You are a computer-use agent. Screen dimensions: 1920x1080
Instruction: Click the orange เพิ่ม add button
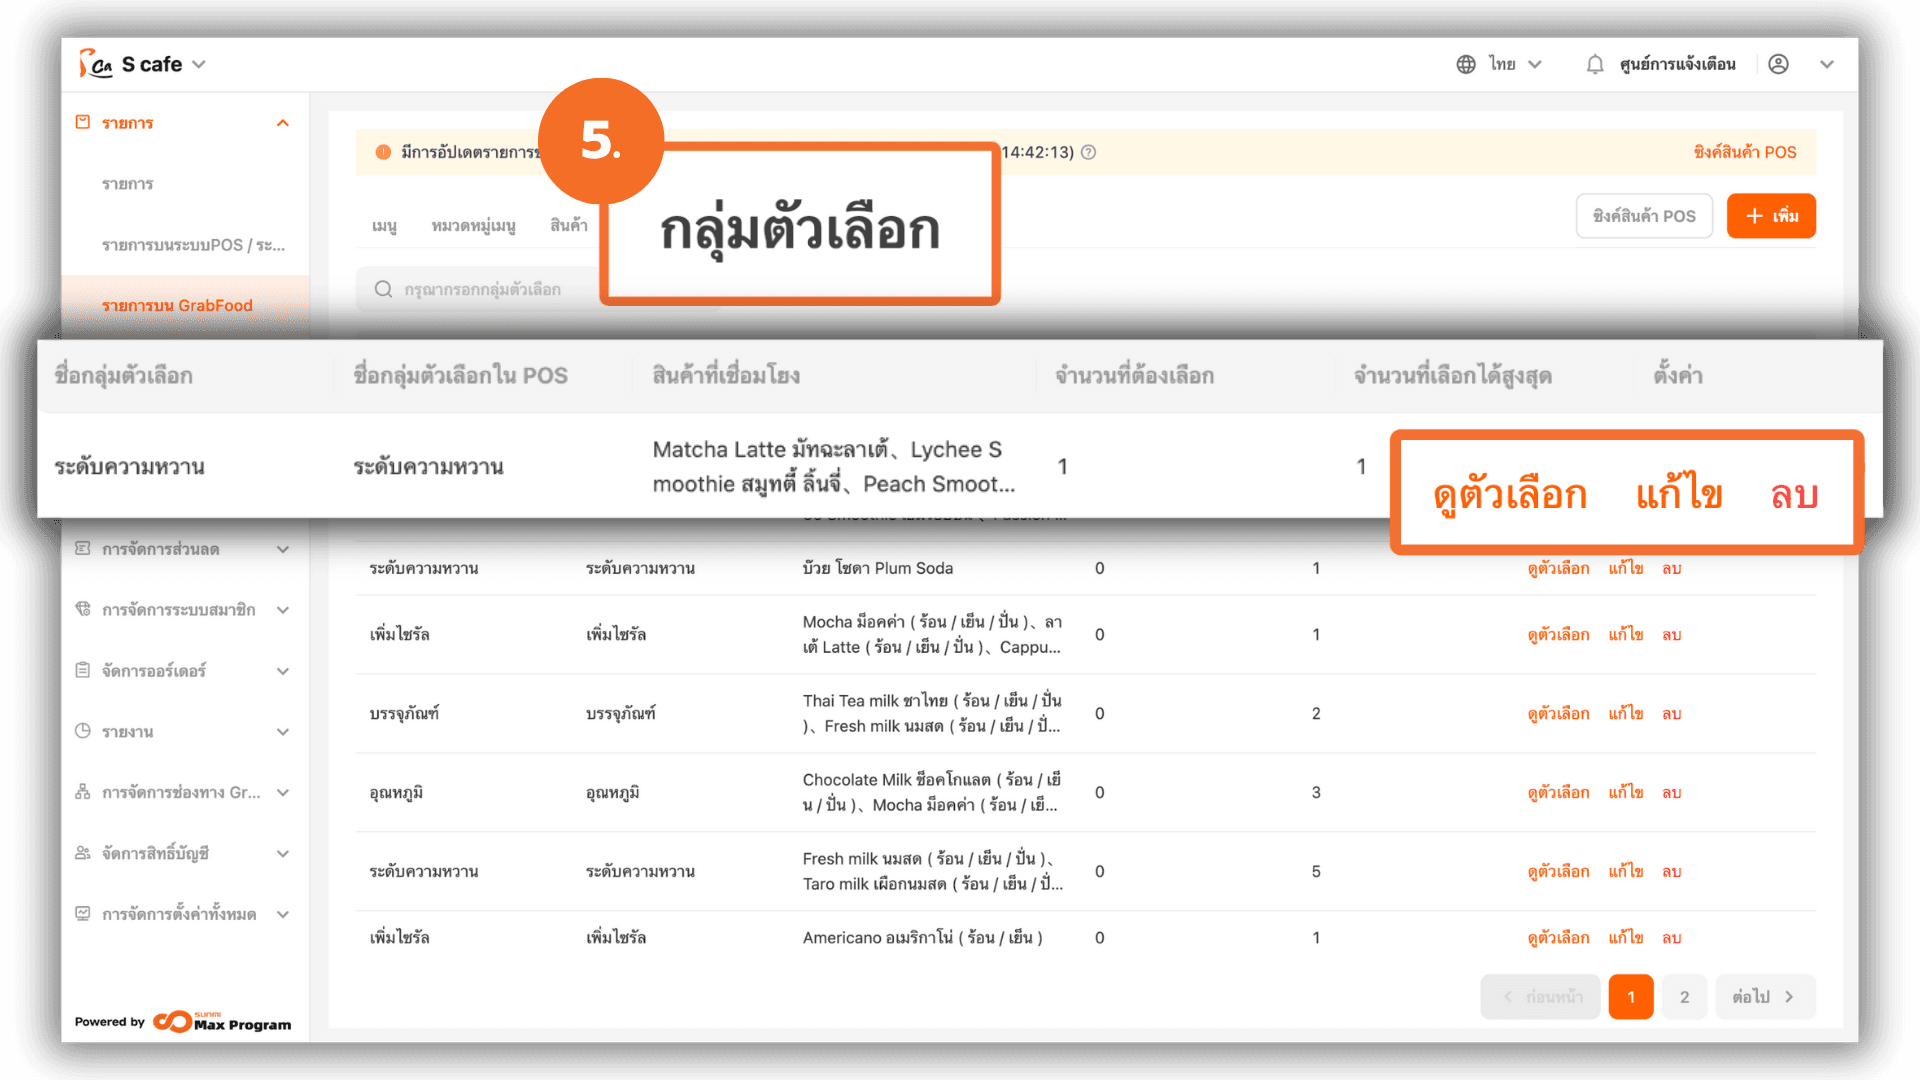(x=1770, y=216)
